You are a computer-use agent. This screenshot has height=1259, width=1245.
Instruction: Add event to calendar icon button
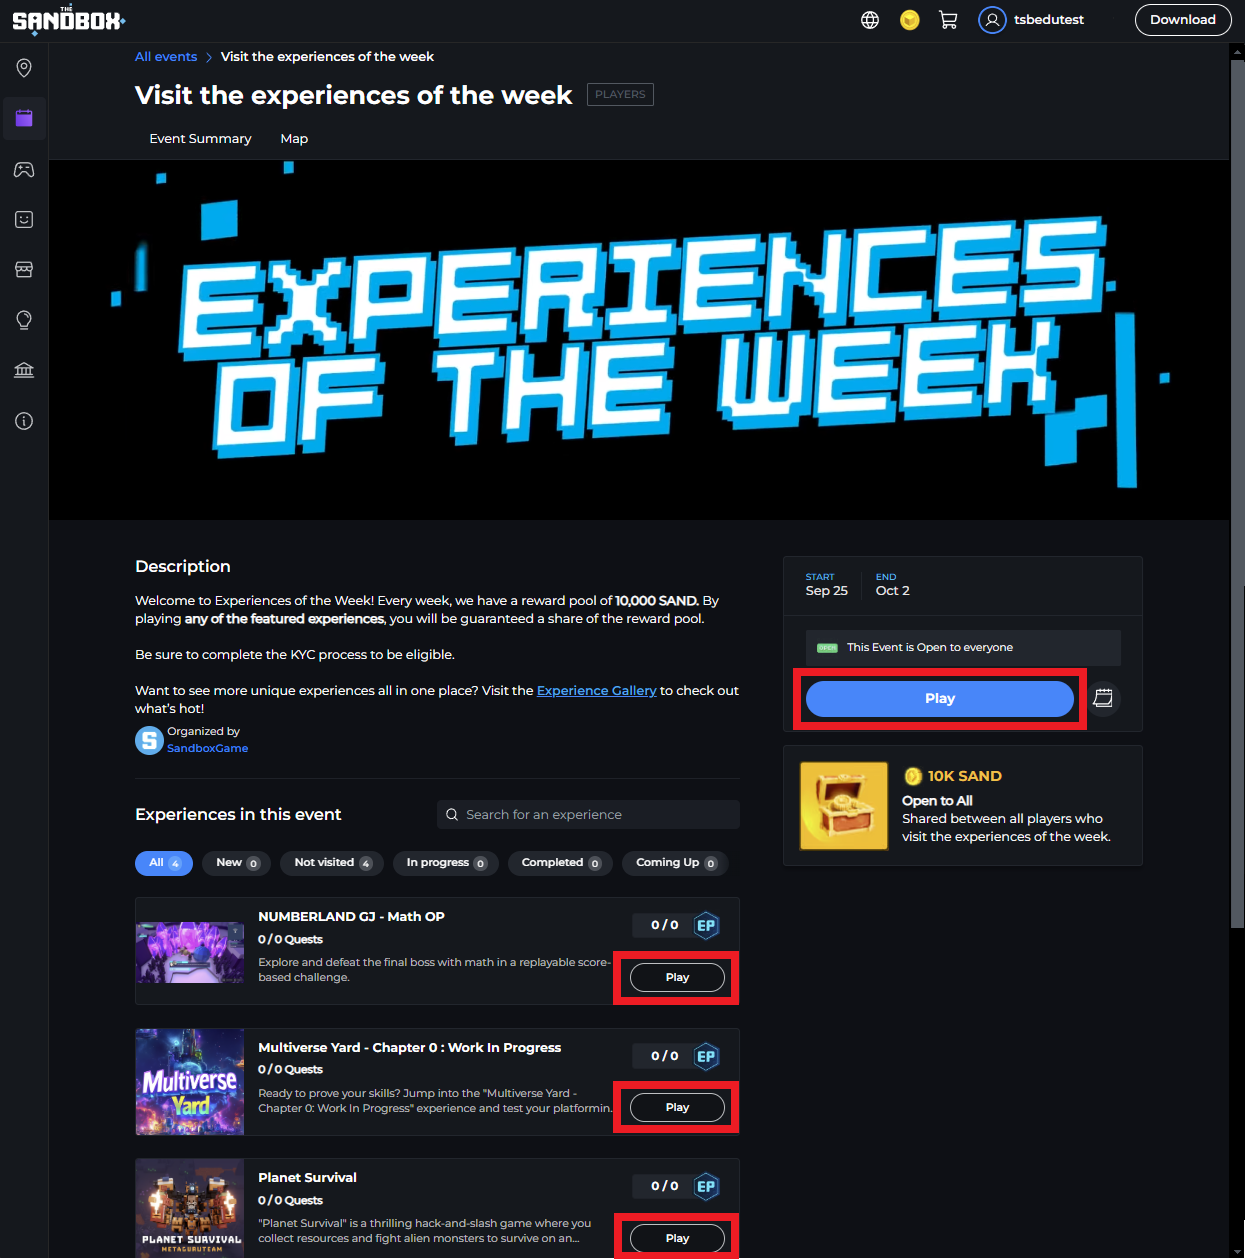1103,698
